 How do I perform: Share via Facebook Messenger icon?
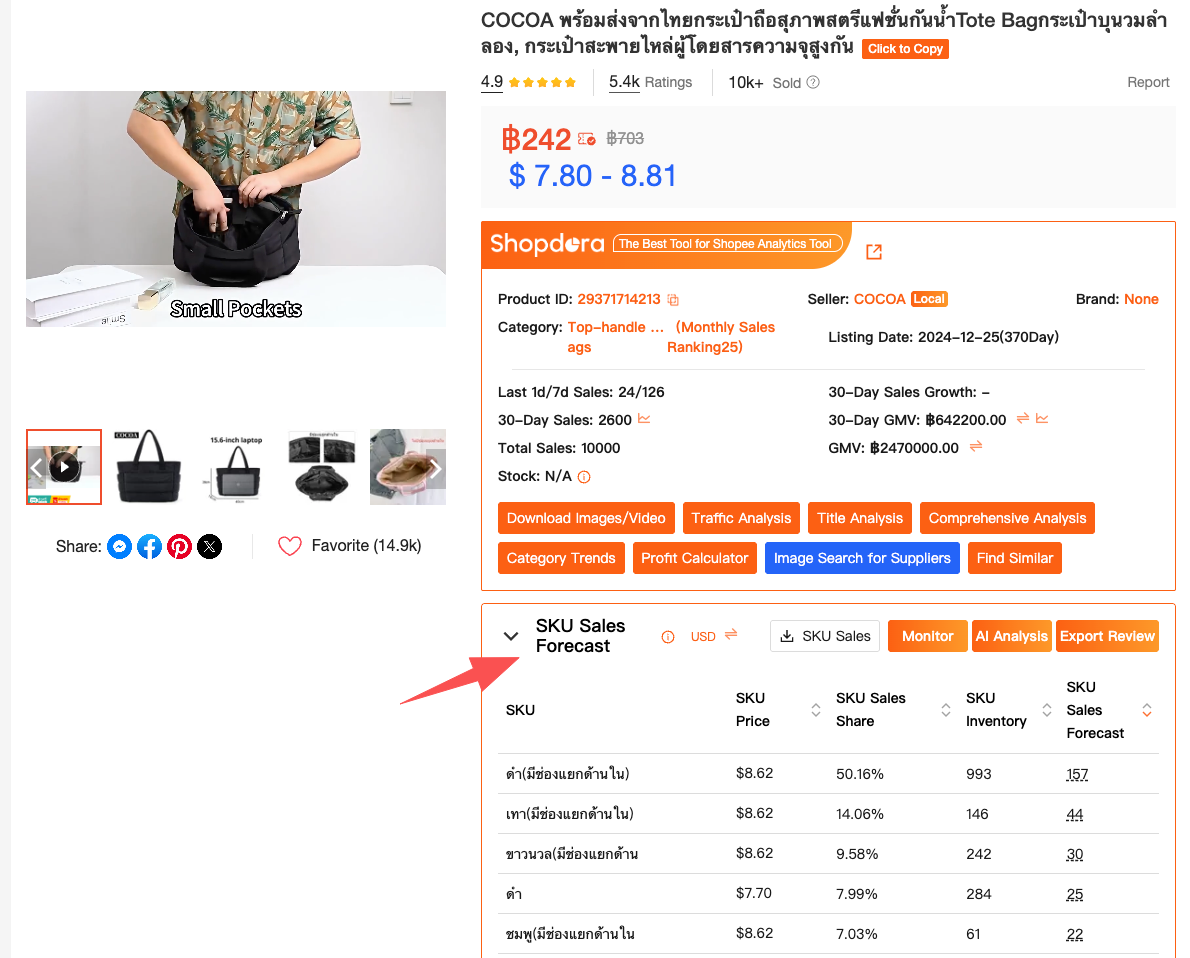(x=119, y=547)
